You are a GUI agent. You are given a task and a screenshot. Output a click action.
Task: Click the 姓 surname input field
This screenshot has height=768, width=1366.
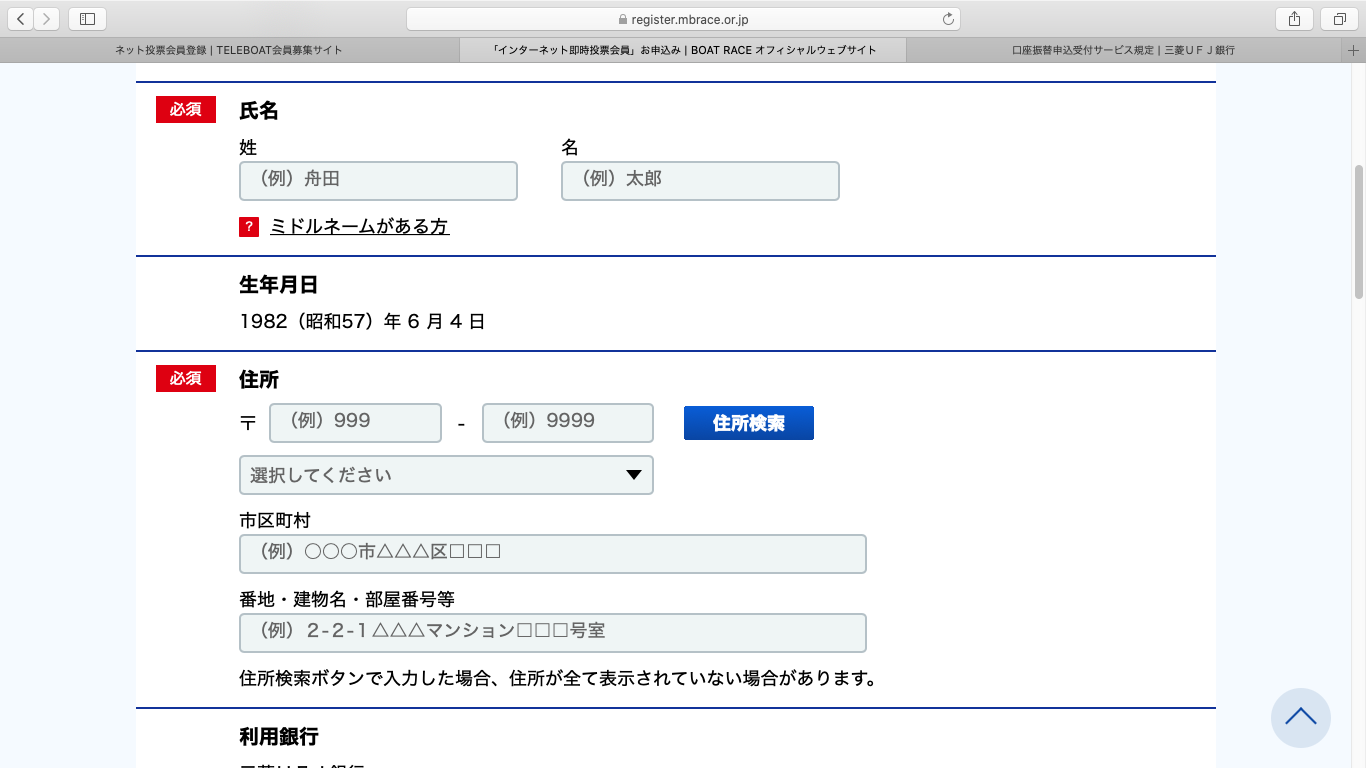coord(378,181)
